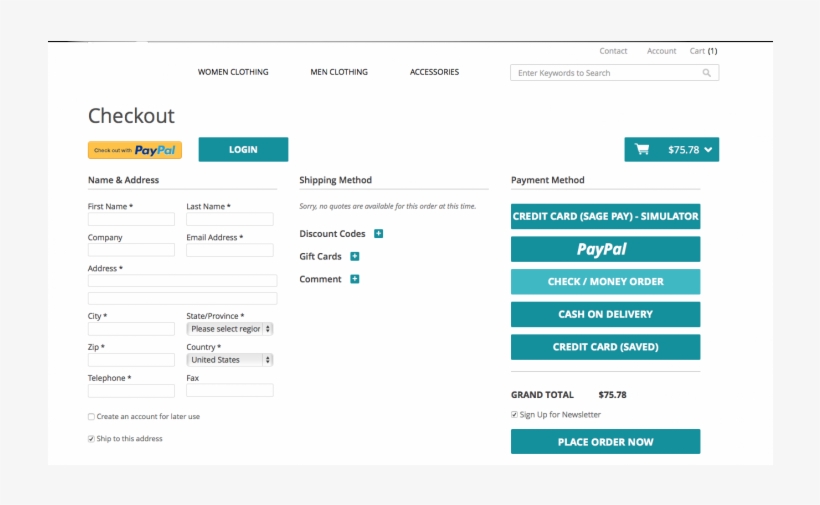Click the First Name input field
The image size is (820, 505).
[x=131, y=219]
